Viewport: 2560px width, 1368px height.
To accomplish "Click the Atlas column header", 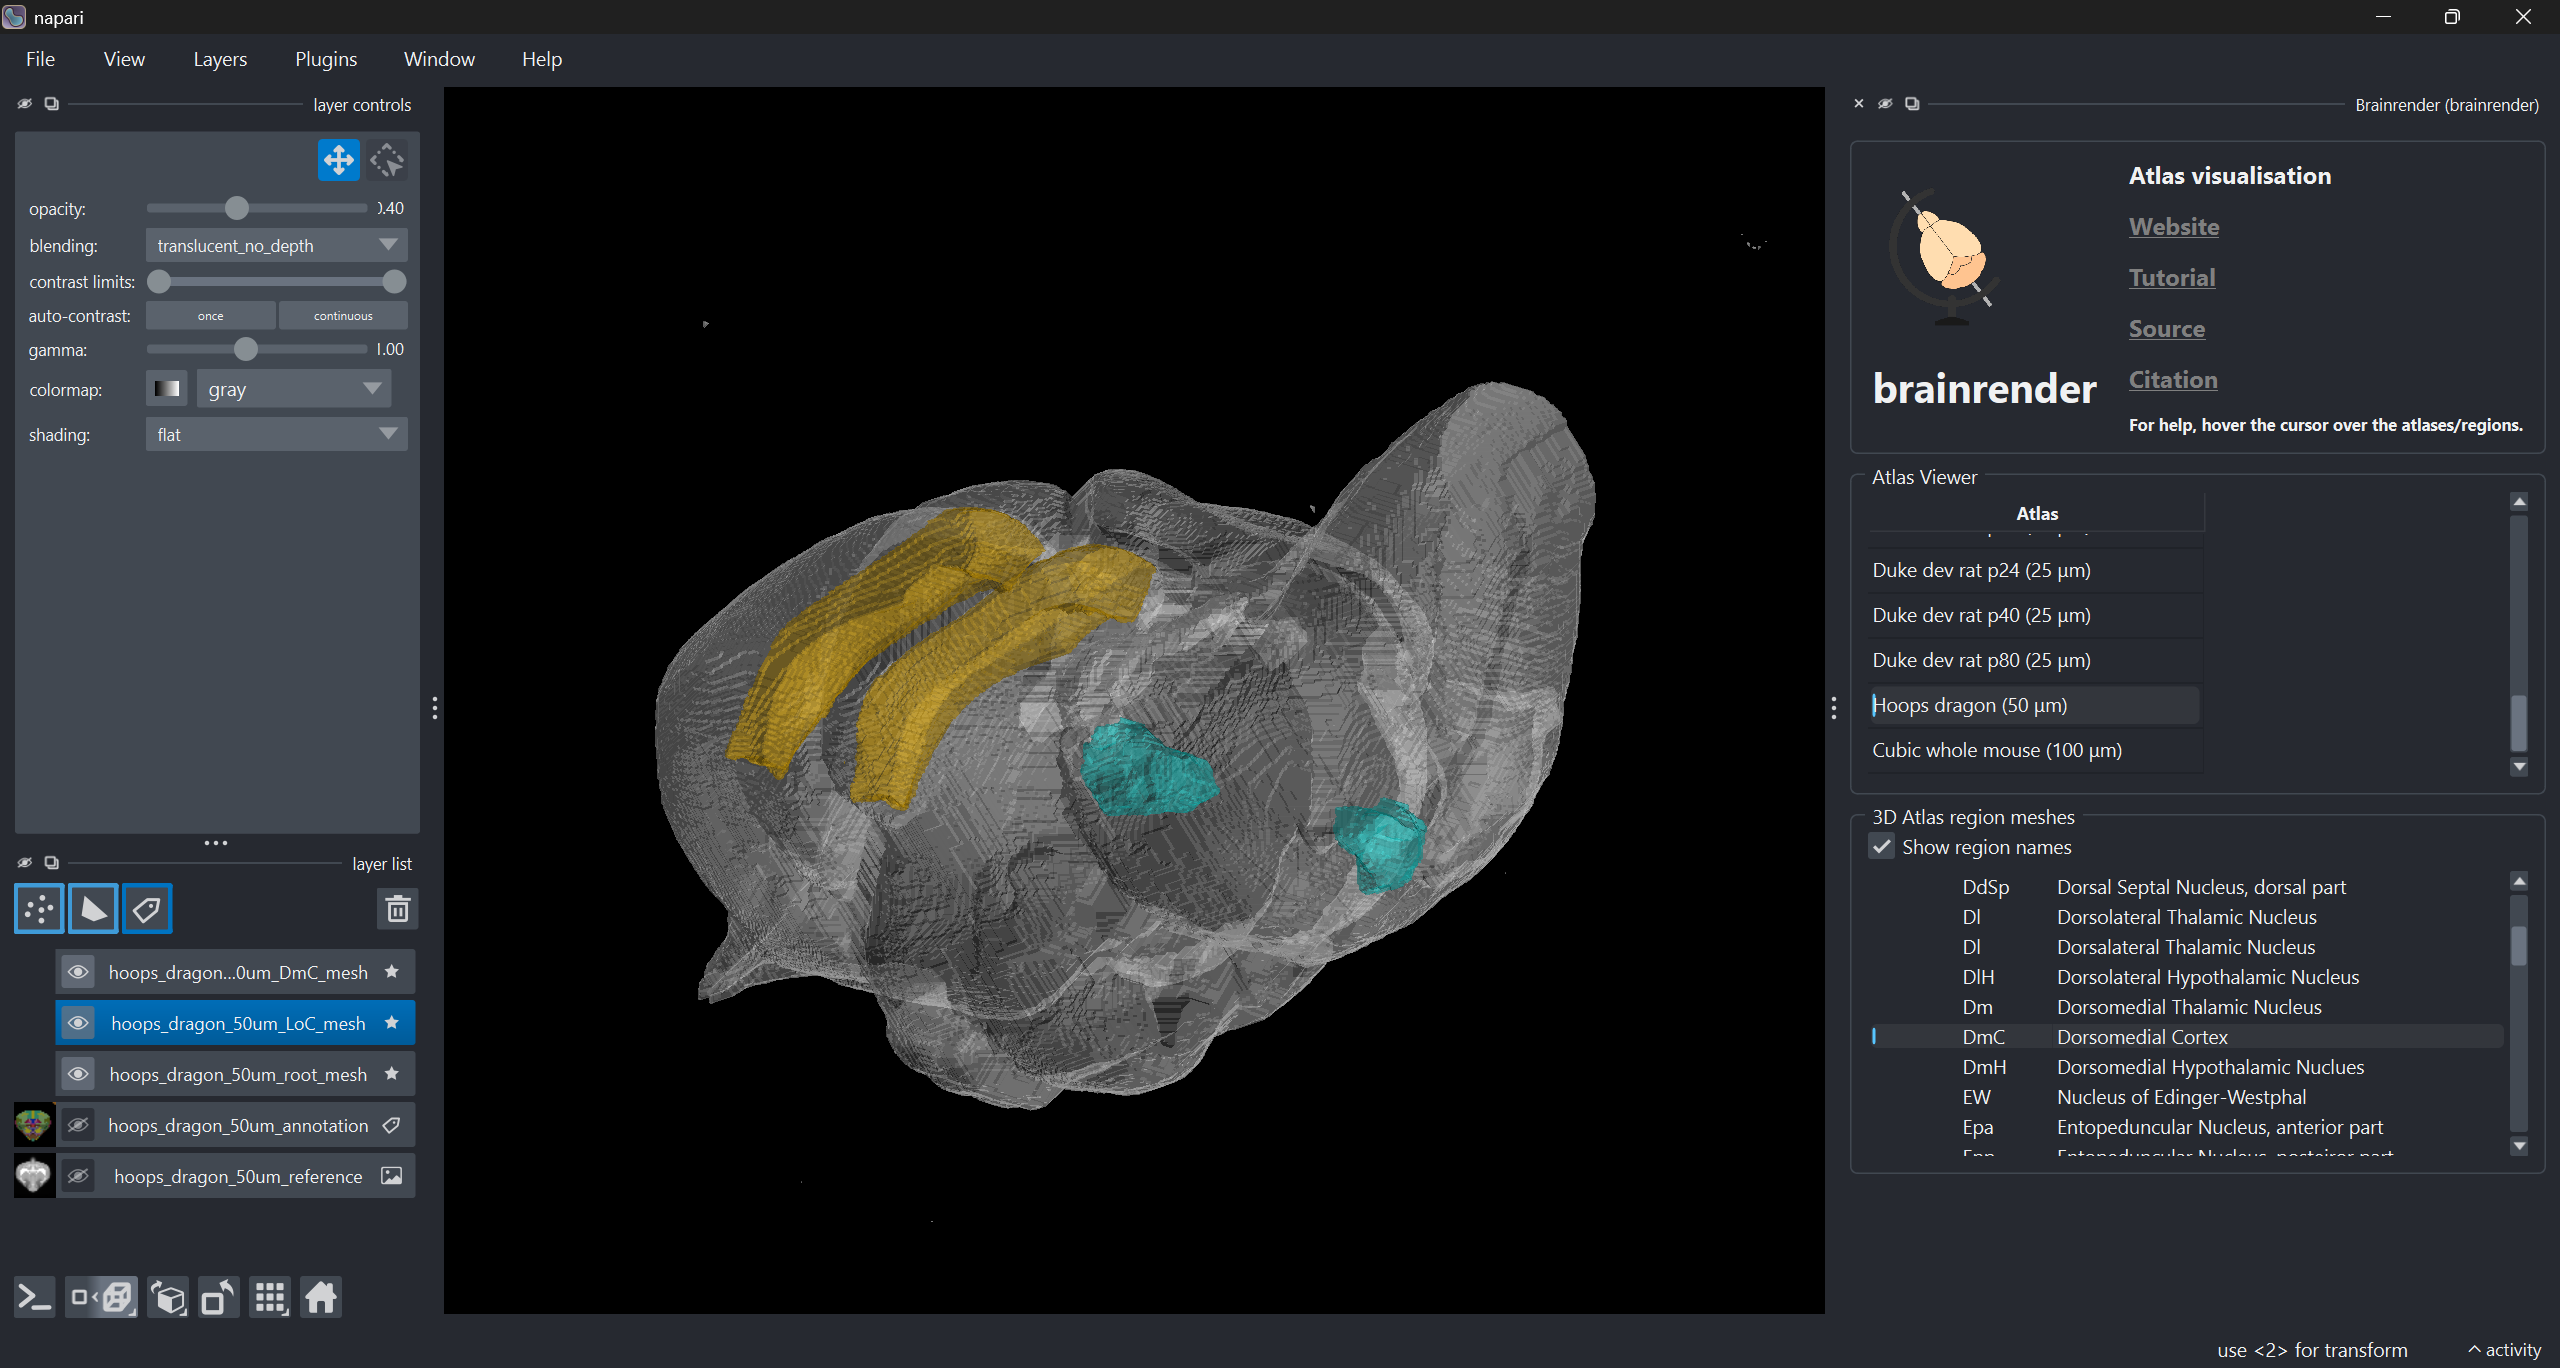I will (2037, 513).
